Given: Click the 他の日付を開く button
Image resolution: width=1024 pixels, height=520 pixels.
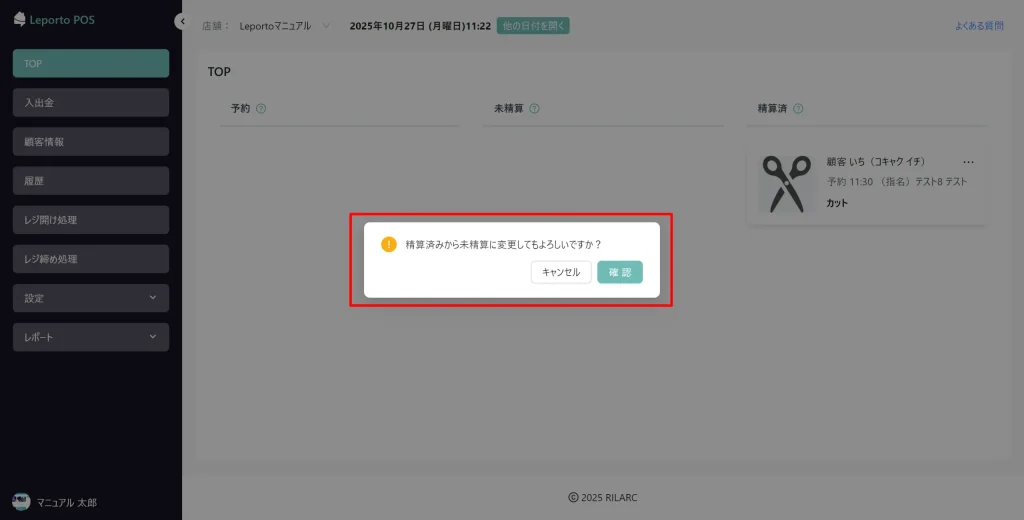Looking at the screenshot, I should tap(532, 26).
